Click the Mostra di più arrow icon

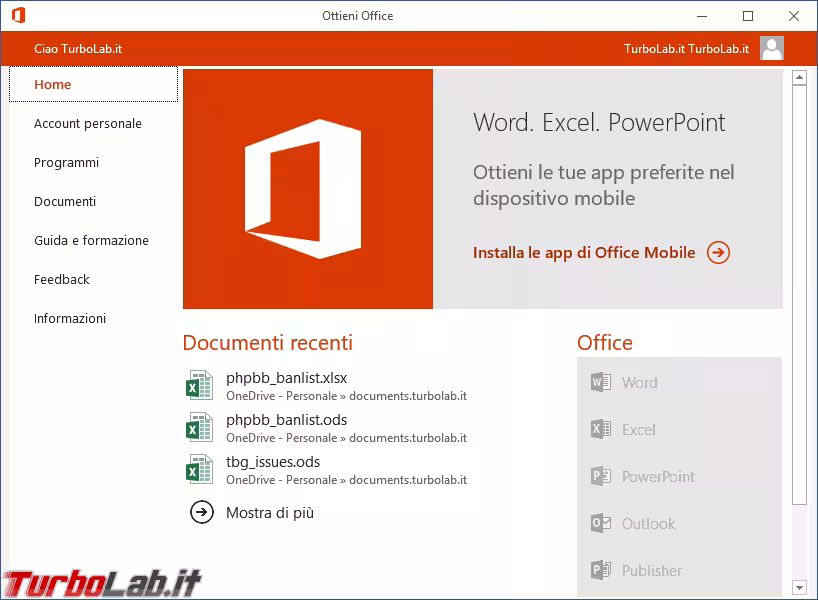(x=202, y=512)
